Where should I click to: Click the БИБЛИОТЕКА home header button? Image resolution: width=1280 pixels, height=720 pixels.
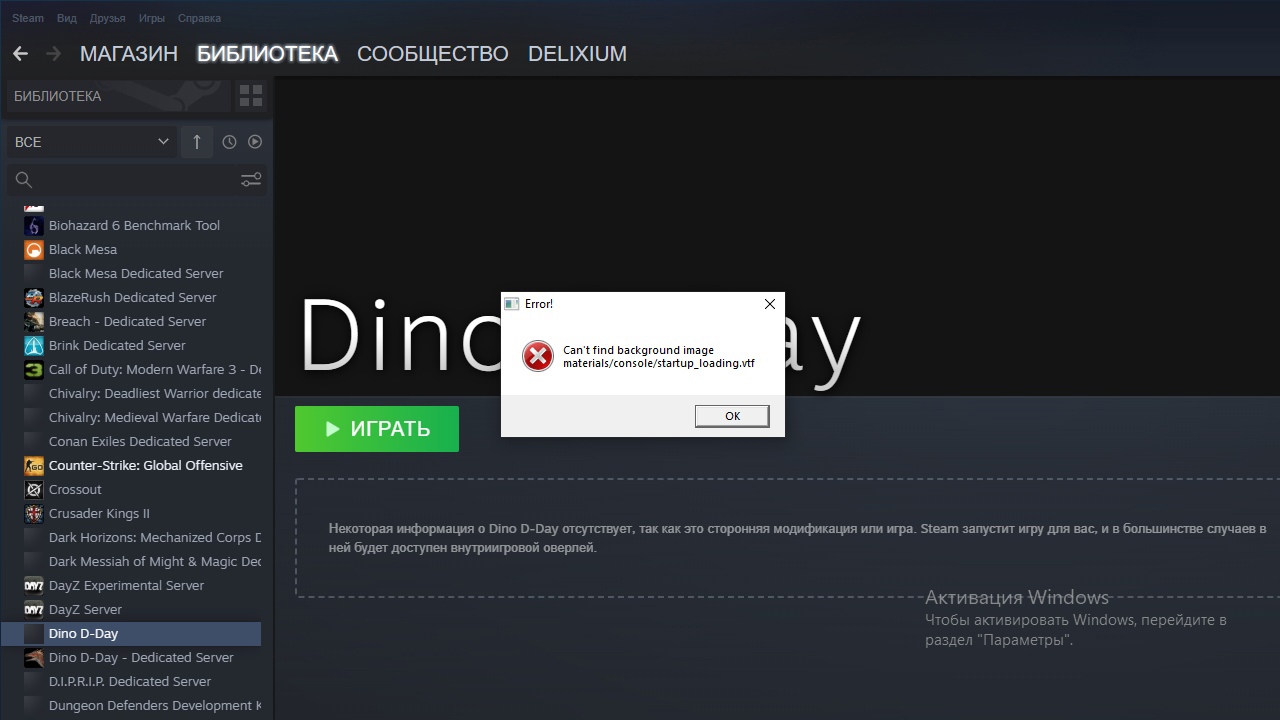pyautogui.click(x=118, y=97)
